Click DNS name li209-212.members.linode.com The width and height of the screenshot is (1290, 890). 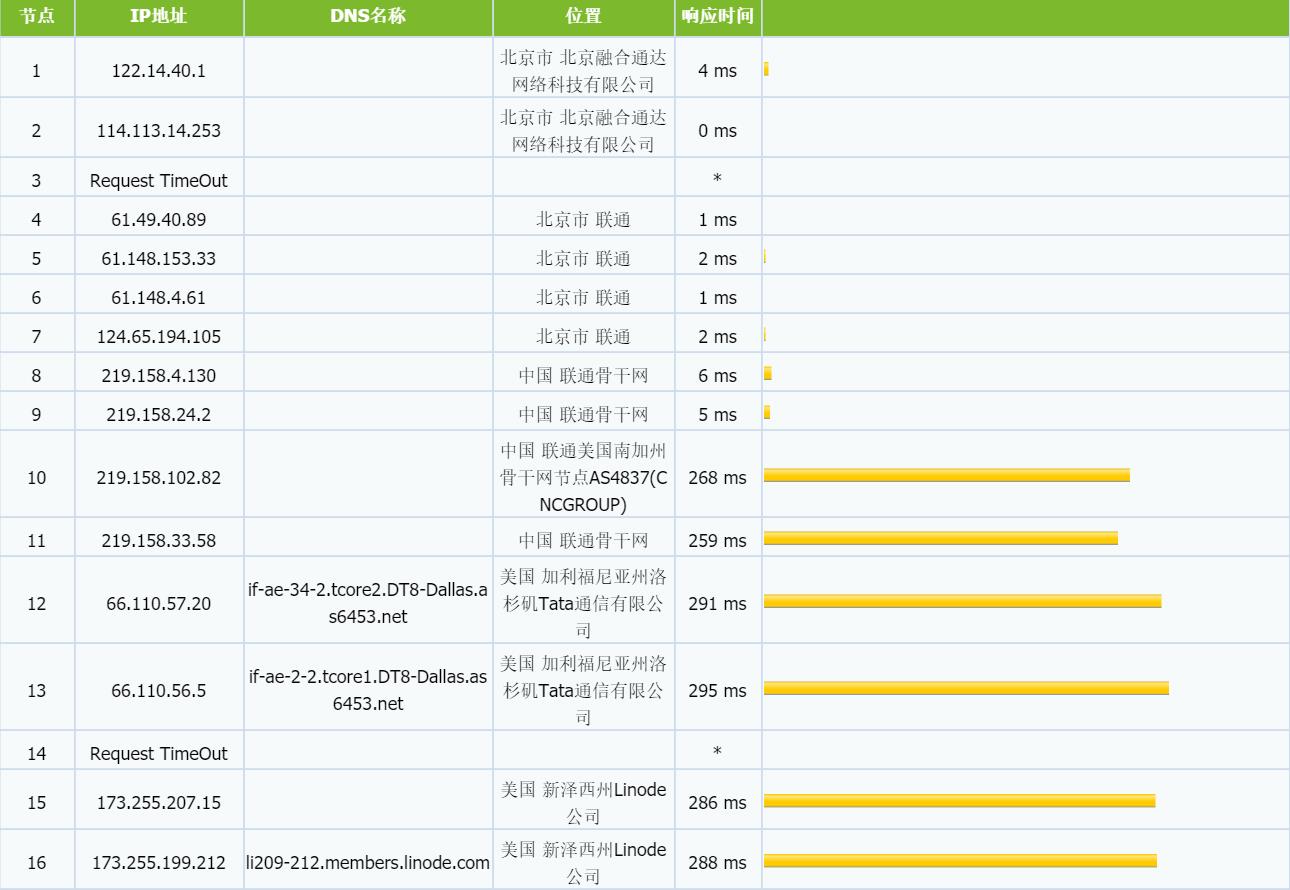click(x=368, y=861)
